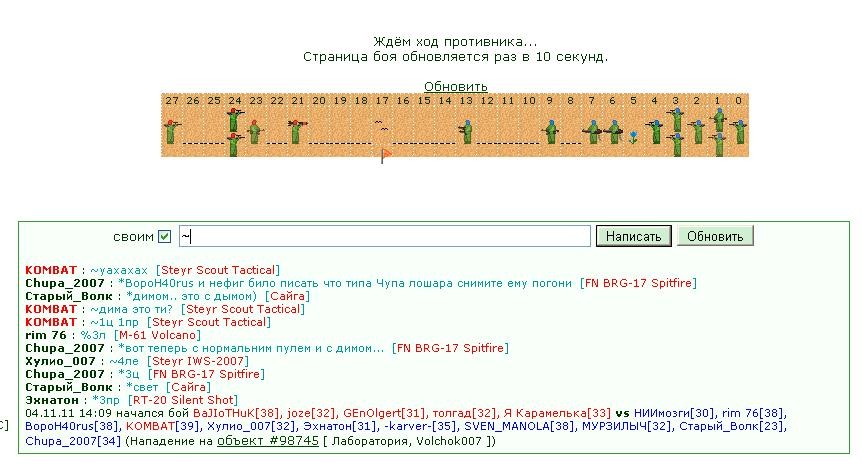Click the blue flower at position 5
The height and width of the screenshot is (473, 862).
[633, 138]
